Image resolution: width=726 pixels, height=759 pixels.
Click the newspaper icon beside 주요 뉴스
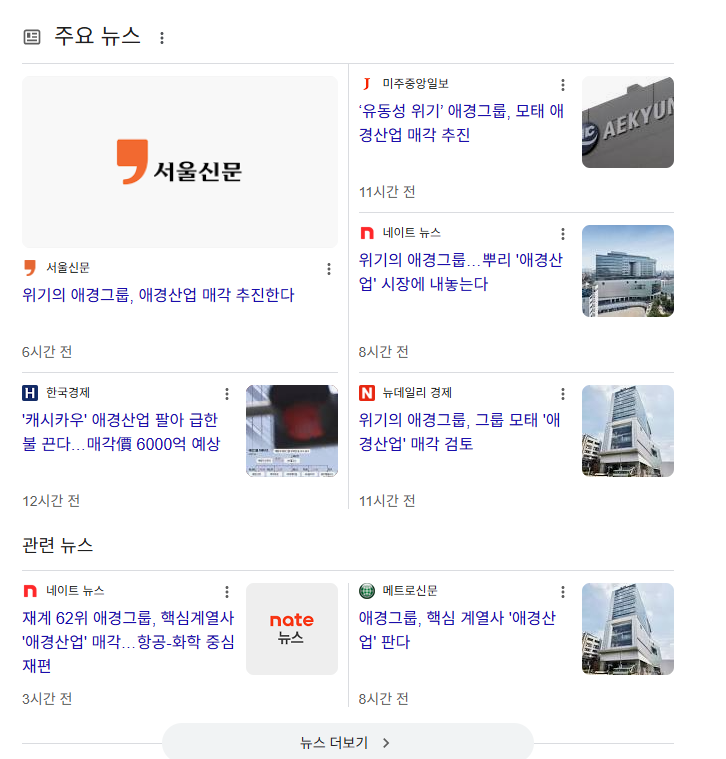[32, 37]
